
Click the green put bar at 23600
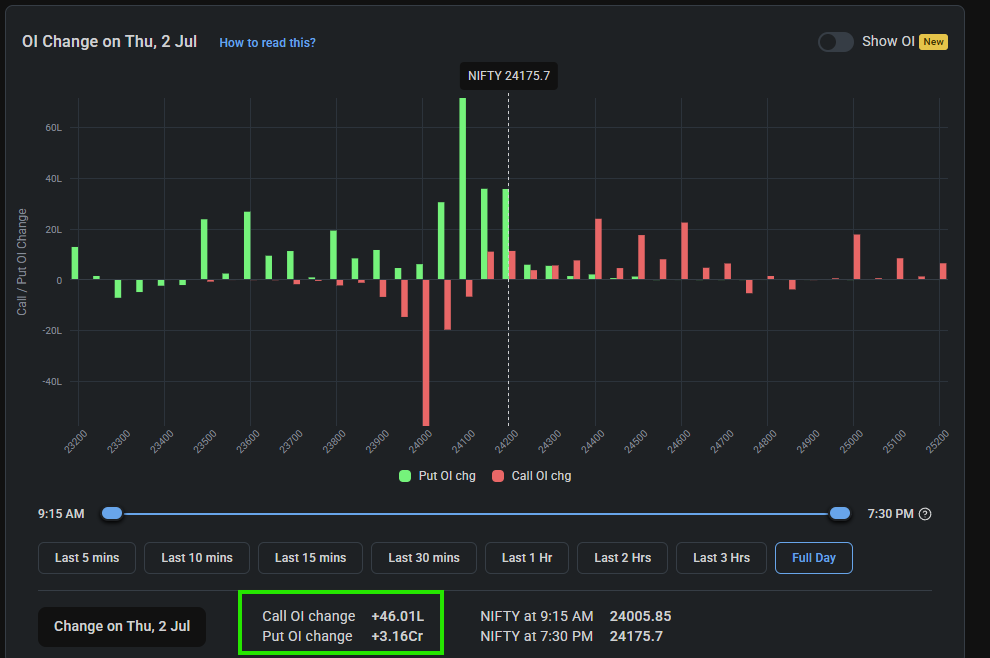248,246
